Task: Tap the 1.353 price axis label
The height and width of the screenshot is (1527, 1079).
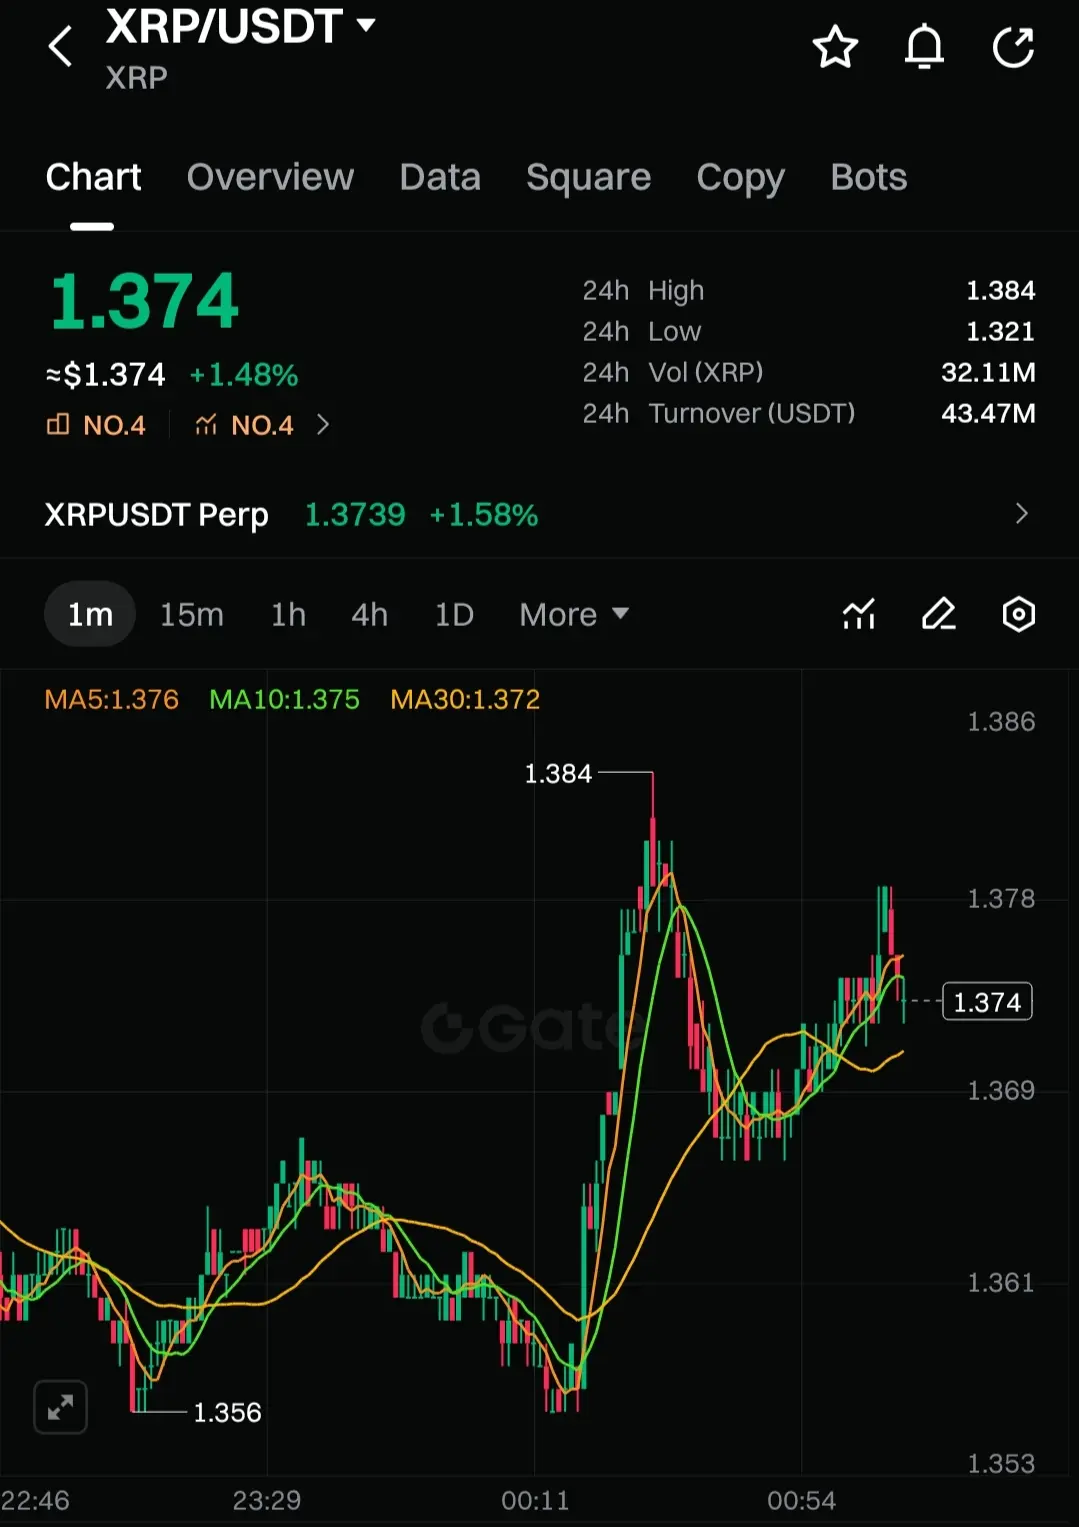Action: 1001,1463
